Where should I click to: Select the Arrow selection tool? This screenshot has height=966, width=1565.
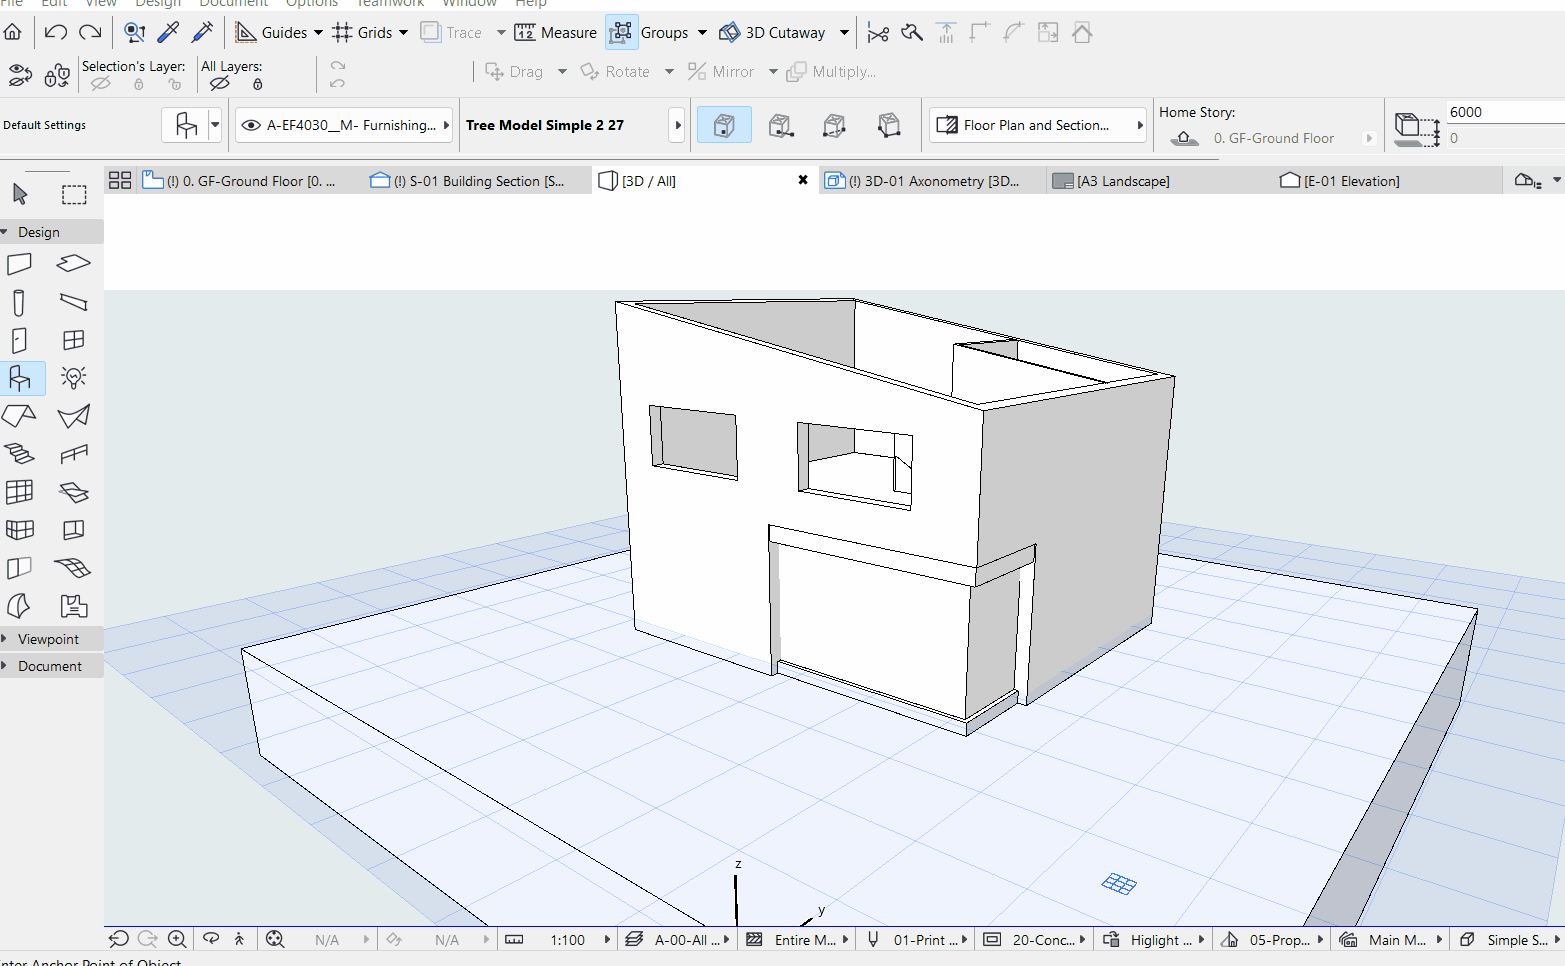(20, 194)
